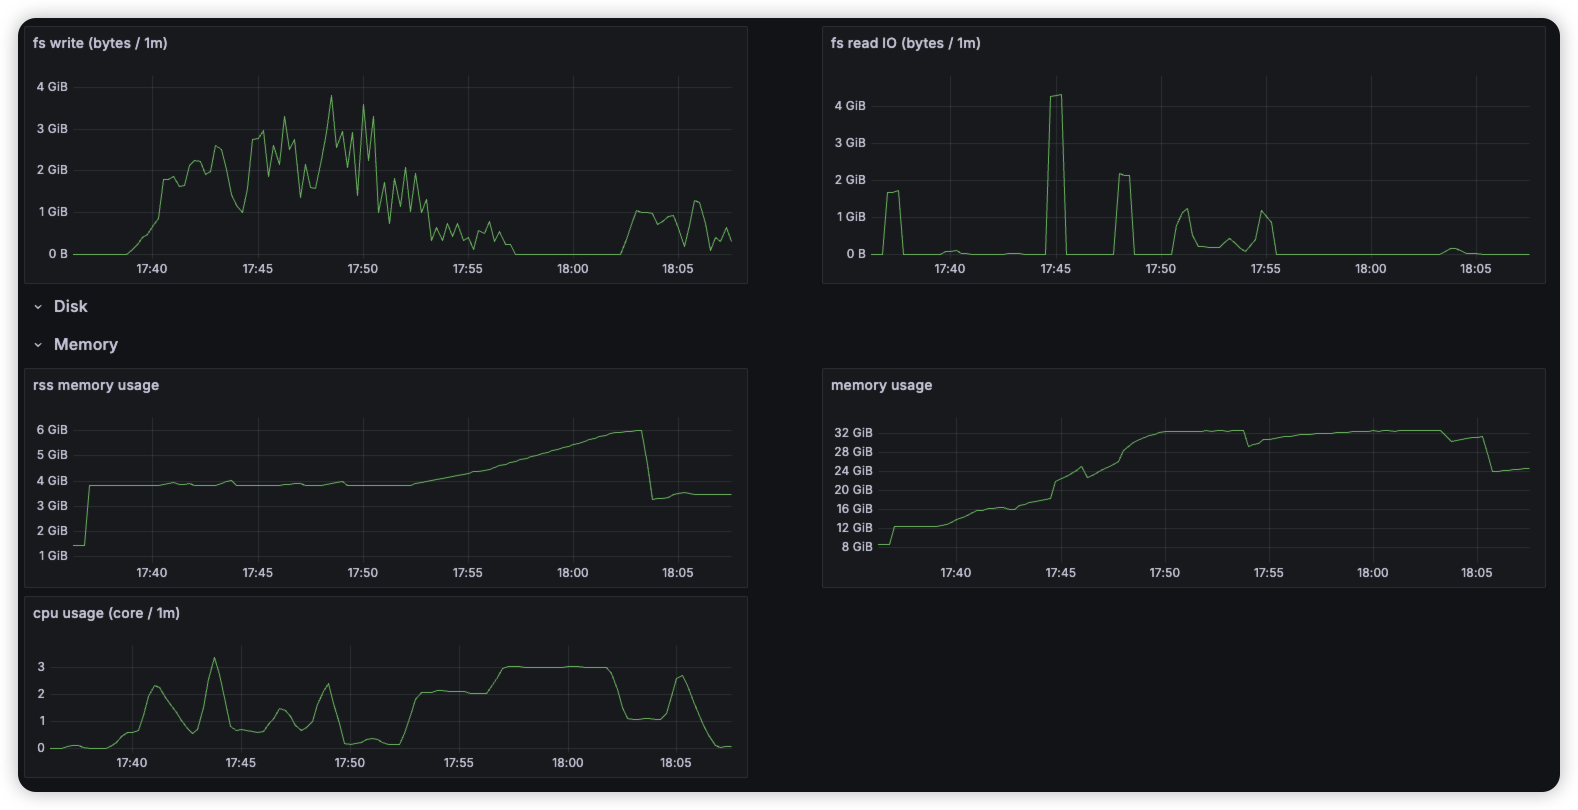Open the cpu usage panel title menu

(x=106, y=613)
